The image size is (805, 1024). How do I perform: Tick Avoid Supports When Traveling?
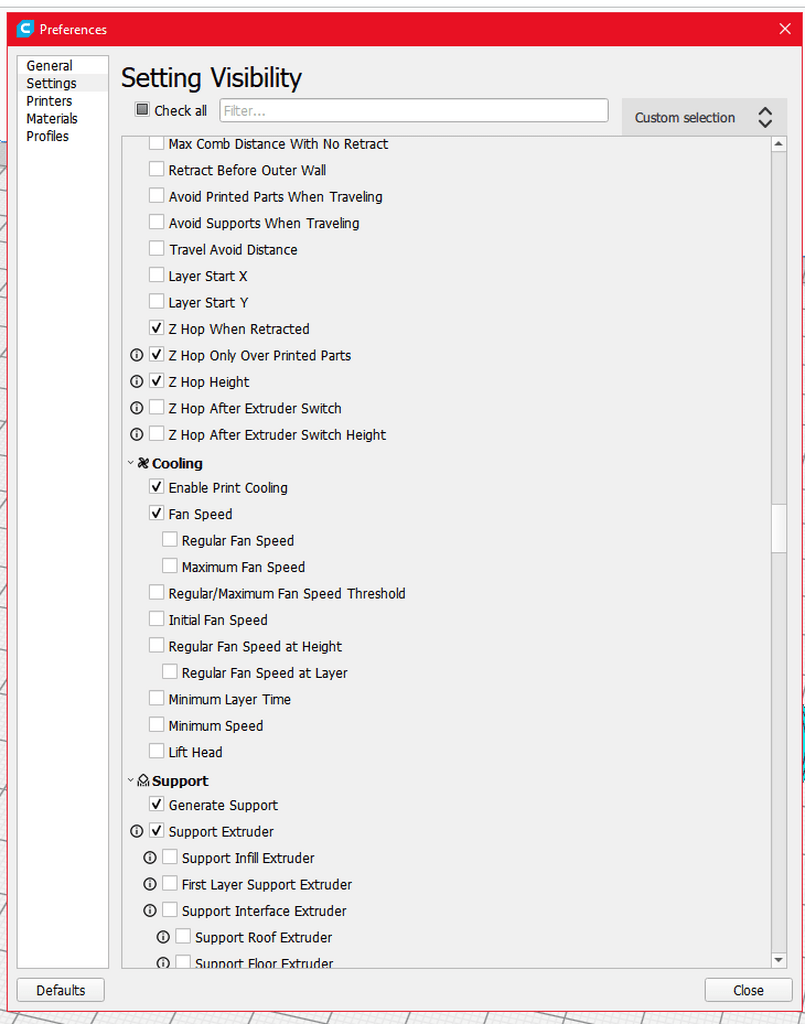(x=156, y=223)
